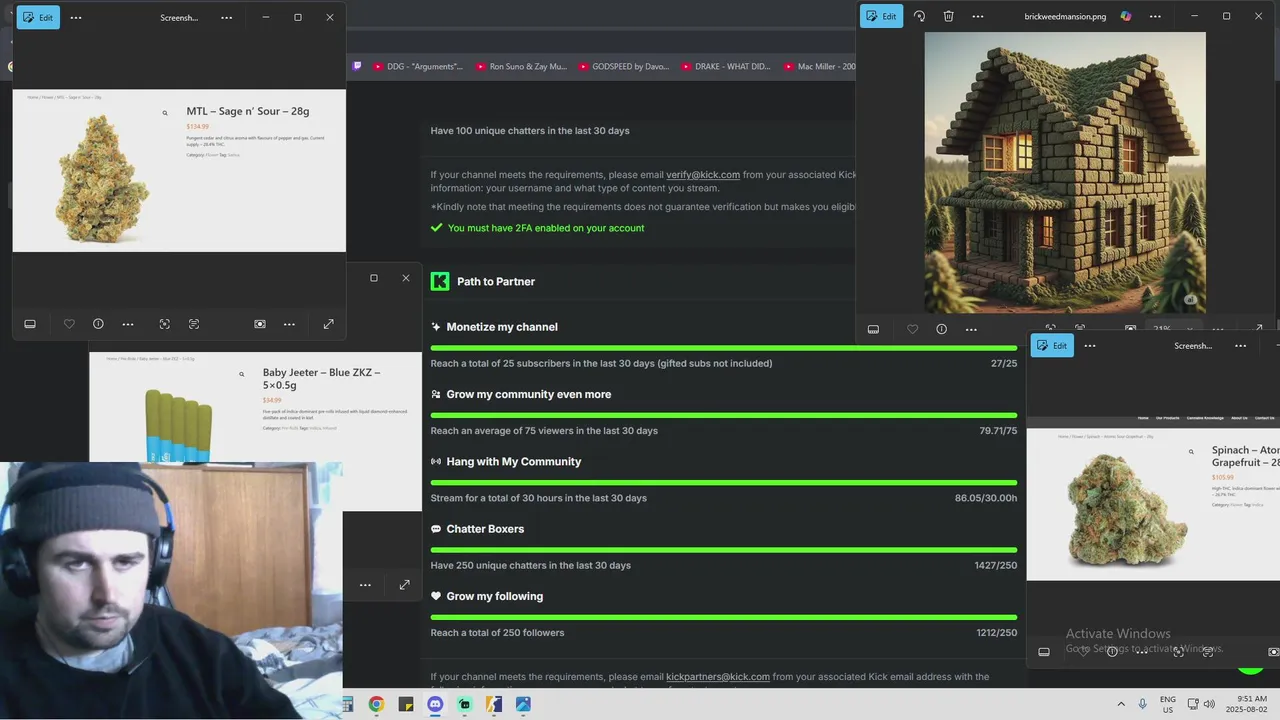Toggle filmstrip in the Spinach Photos window
The image size is (1280, 720).
coord(1044,652)
